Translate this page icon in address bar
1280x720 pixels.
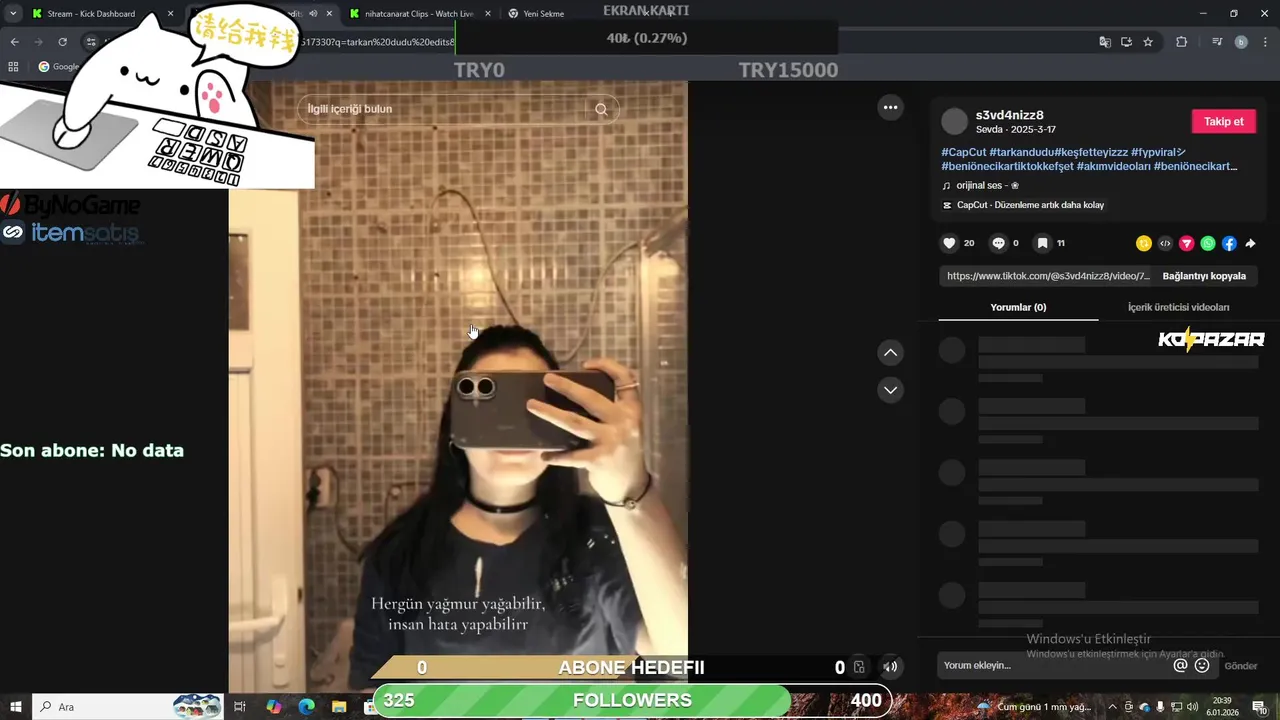coord(1105,42)
